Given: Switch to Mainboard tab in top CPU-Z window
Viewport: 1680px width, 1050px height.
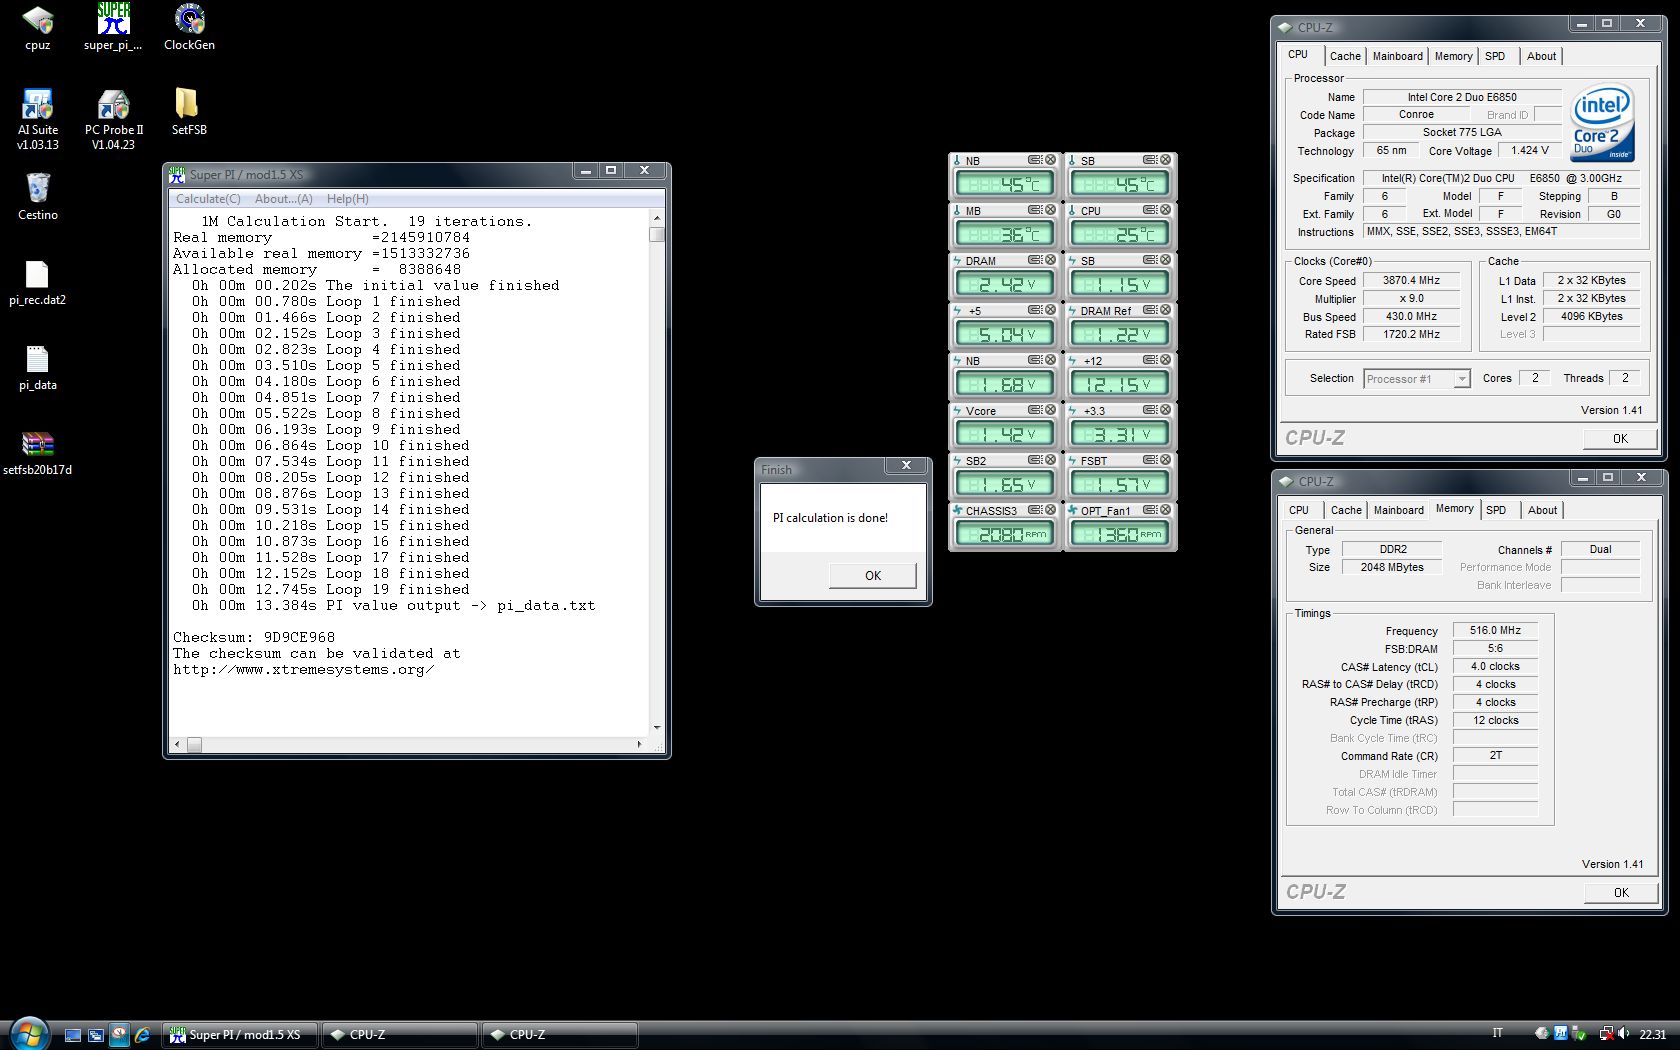Looking at the screenshot, I should (1397, 56).
